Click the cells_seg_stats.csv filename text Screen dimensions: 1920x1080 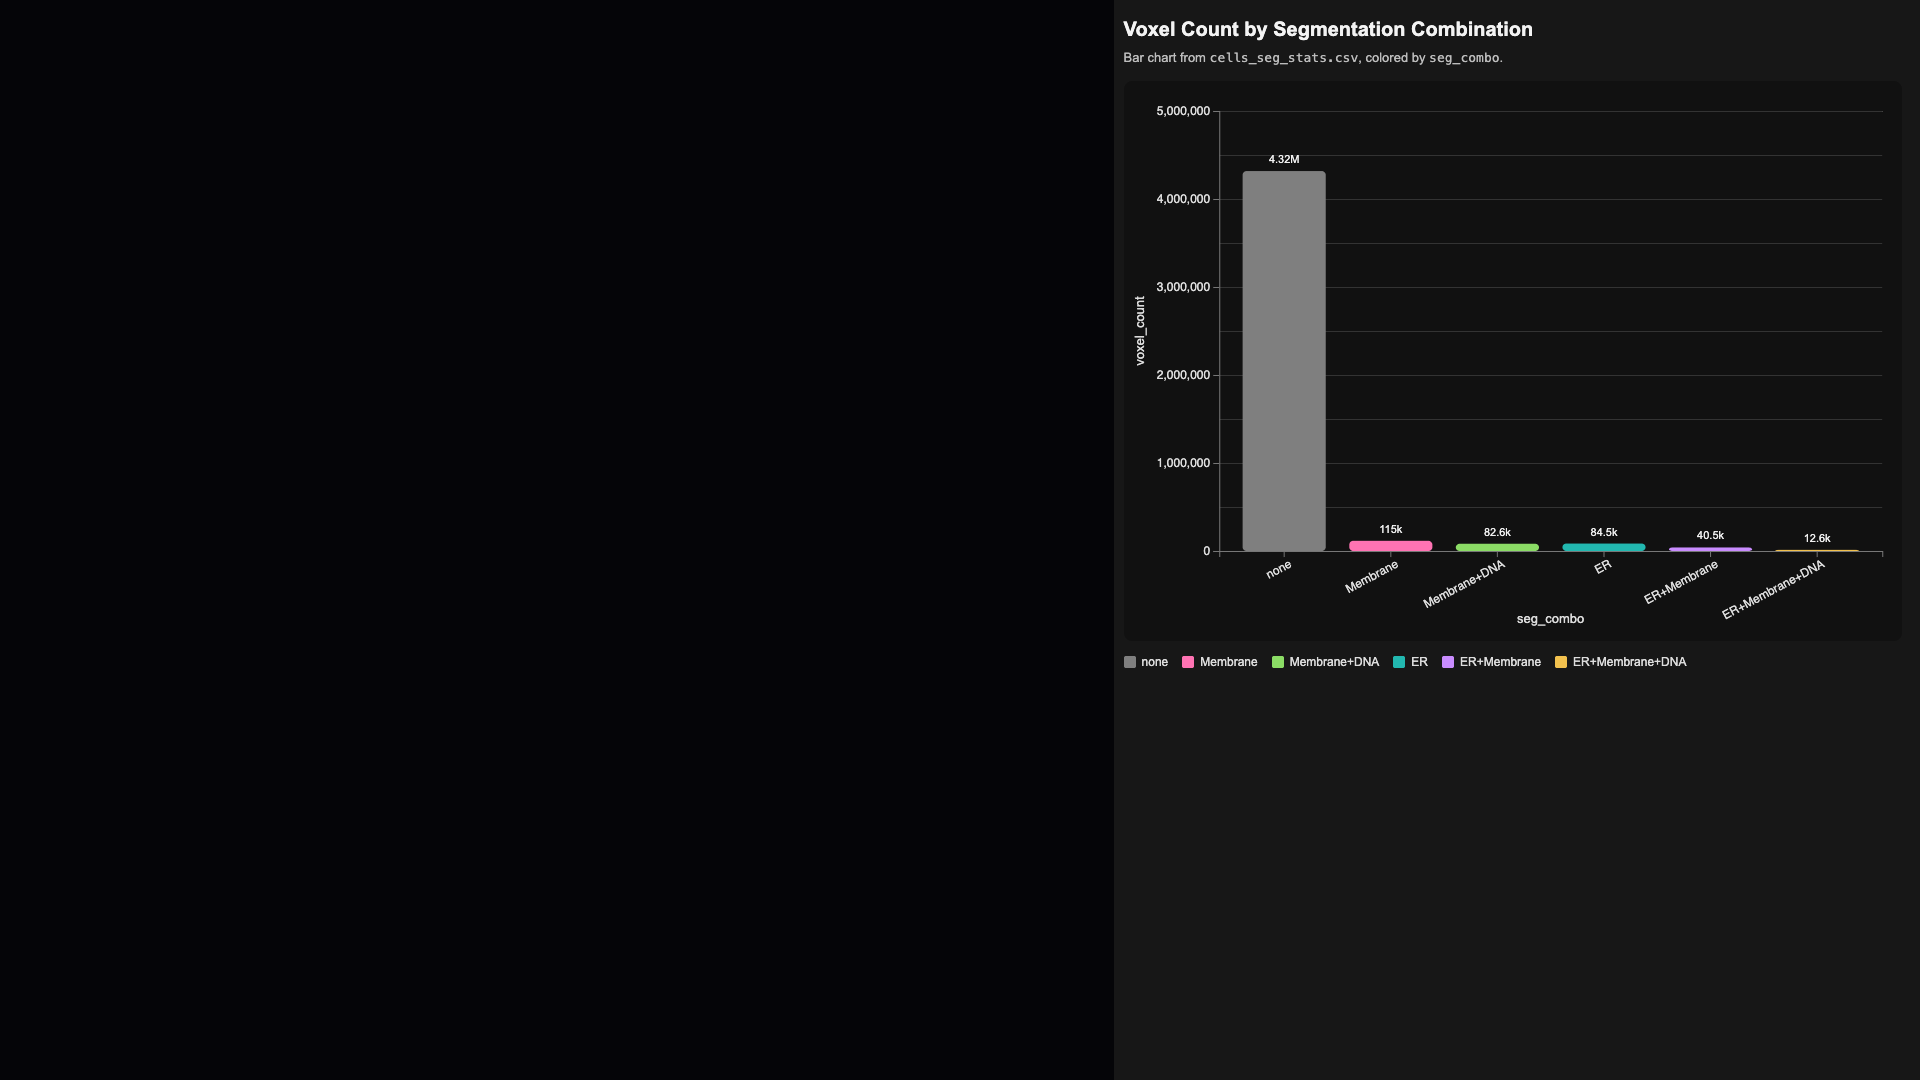click(x=1284, y=58)
